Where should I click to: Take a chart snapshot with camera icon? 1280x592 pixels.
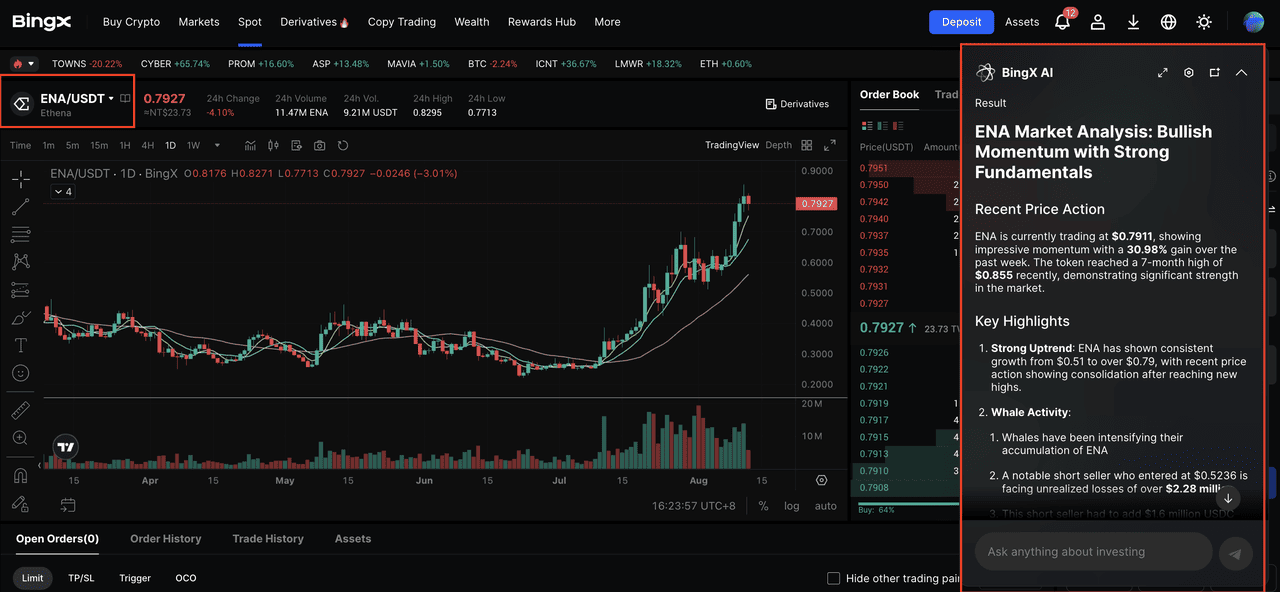pos(319,146)
